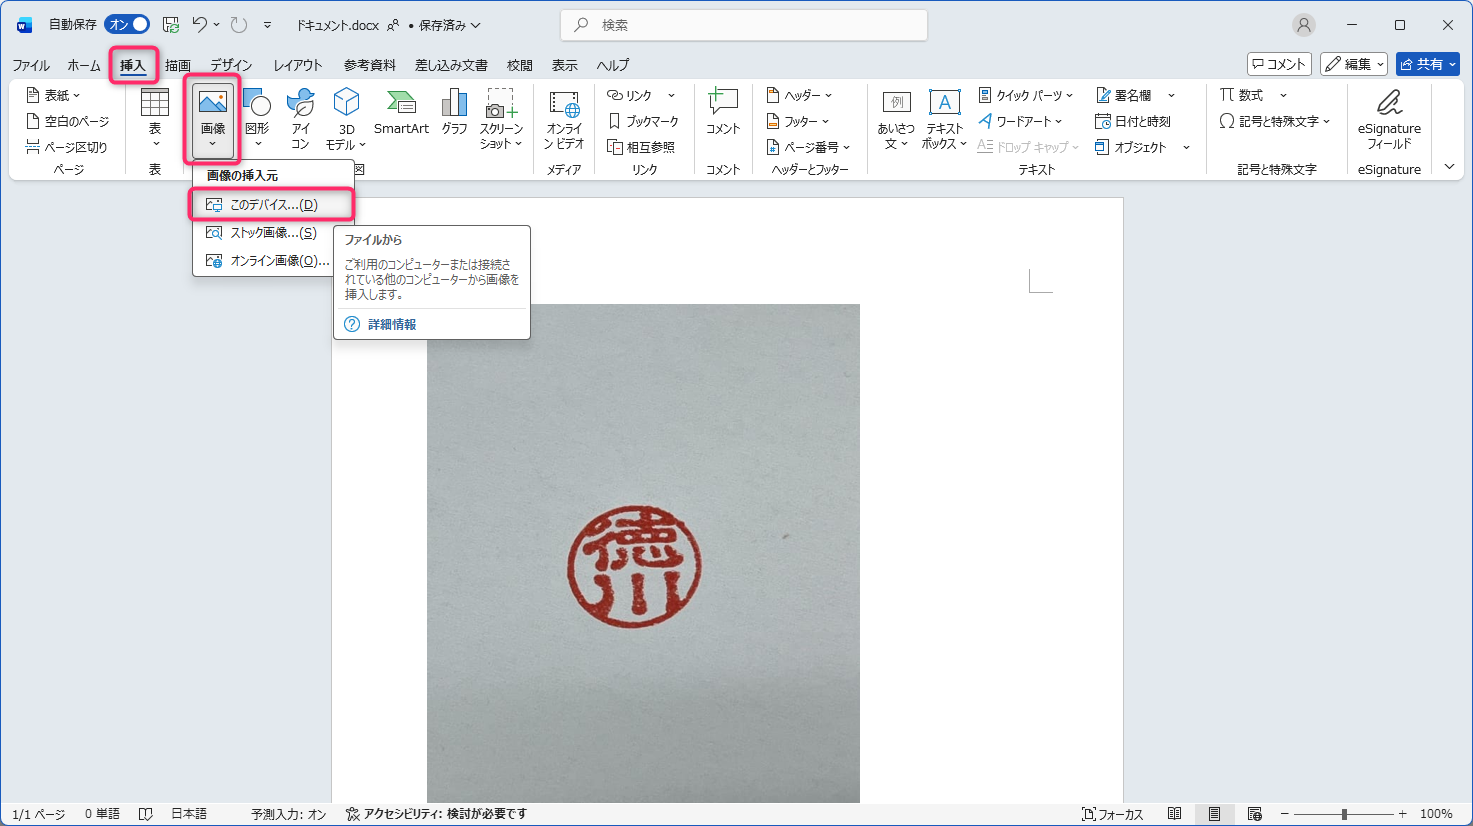Click the eSignature フィールド icon
The width and height of the screenshot is (1473, 826).
pyautogui.click(x=1388, y=117)
